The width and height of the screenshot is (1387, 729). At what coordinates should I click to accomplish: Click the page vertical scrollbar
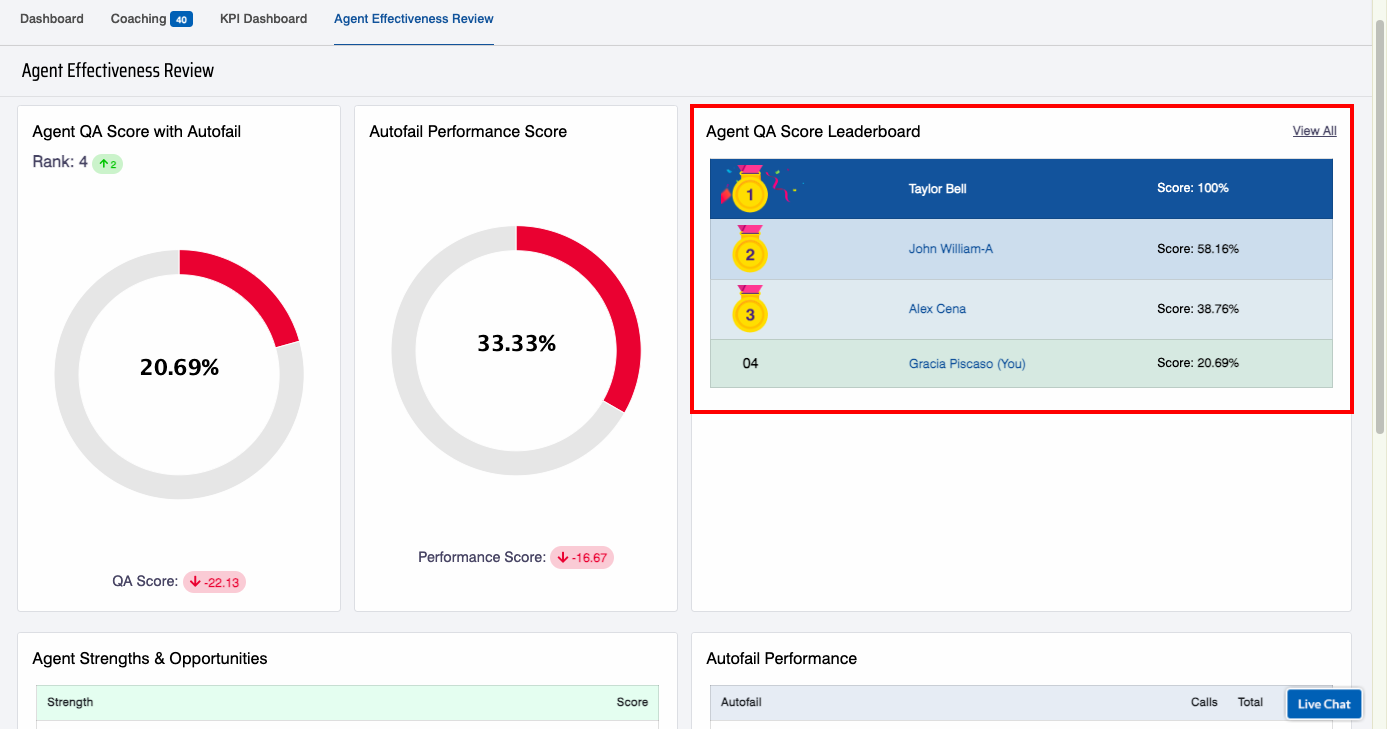[1380, 230]
